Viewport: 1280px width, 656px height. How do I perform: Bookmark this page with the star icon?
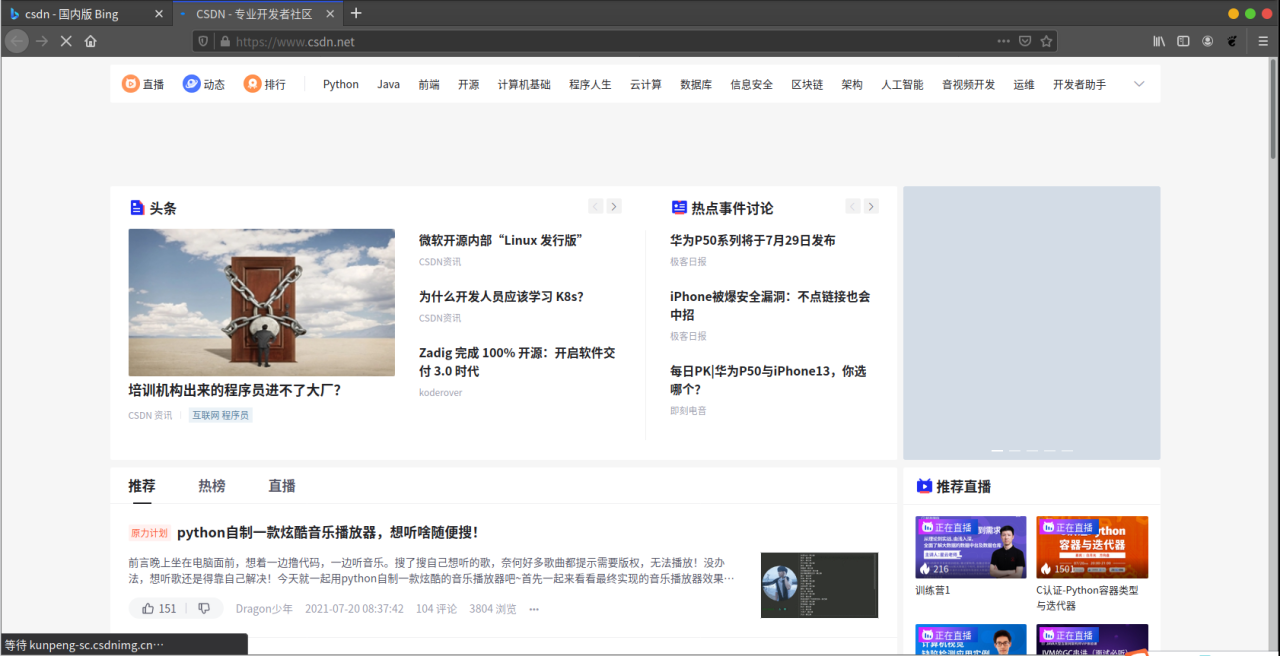click(x=1046, y=41)
